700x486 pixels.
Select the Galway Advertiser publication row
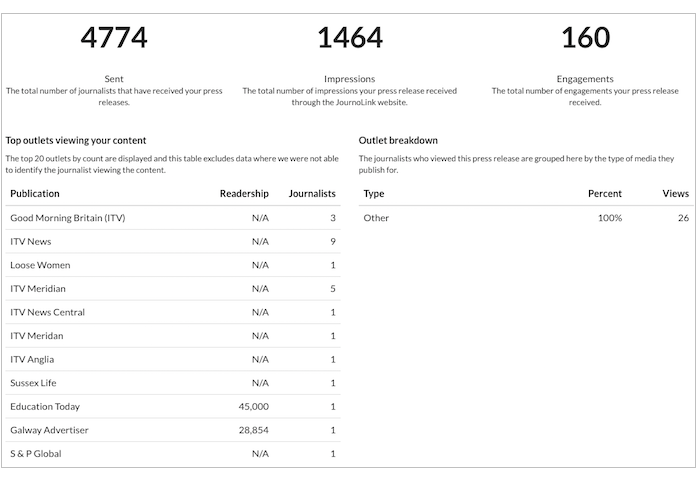(173, 430)
